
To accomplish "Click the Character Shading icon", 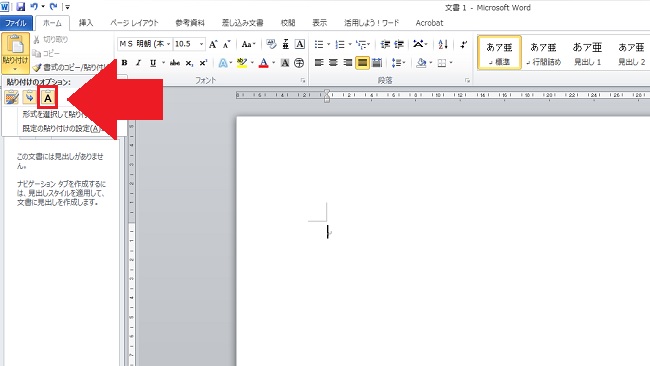I will click(285, 63).
